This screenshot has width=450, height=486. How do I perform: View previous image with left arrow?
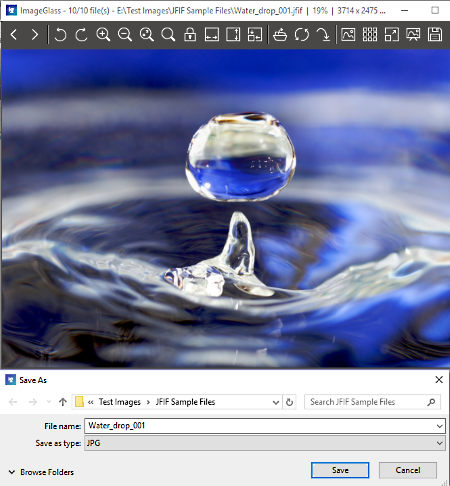pos(14,34)
